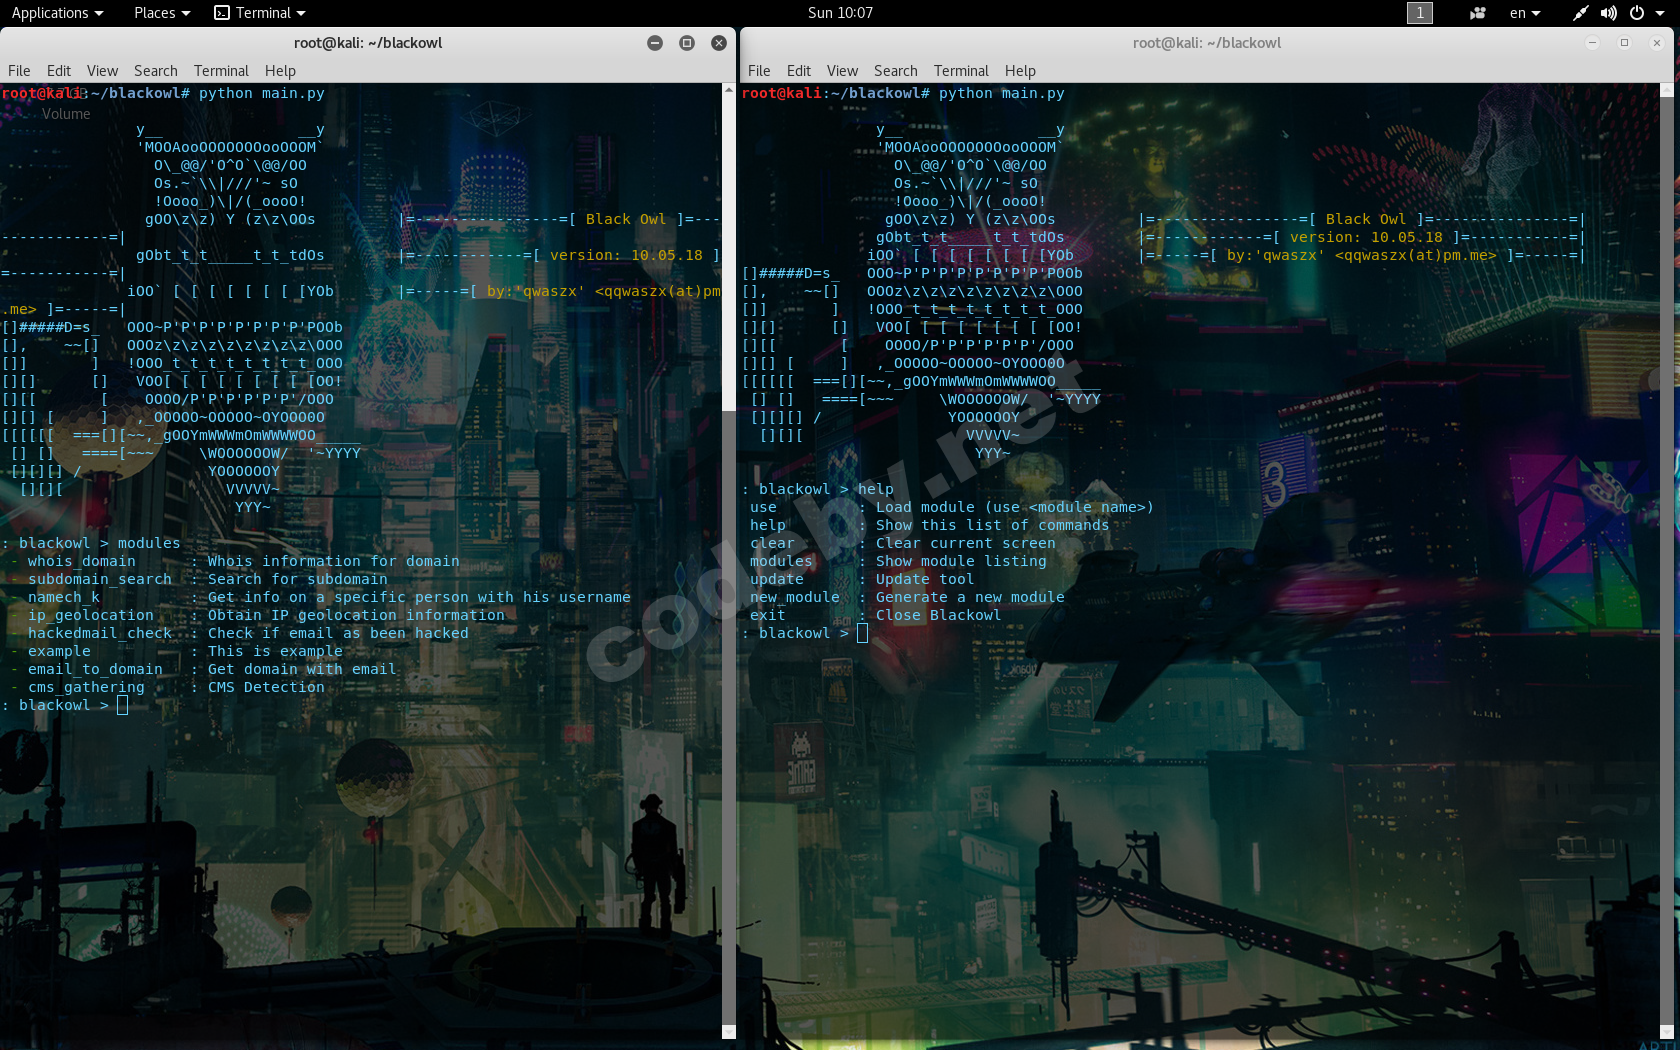The width and height of the screenshot is (1680, 1050).
Task: Click the clock showing Sun 10:07
Action: (x=840, y=13)
